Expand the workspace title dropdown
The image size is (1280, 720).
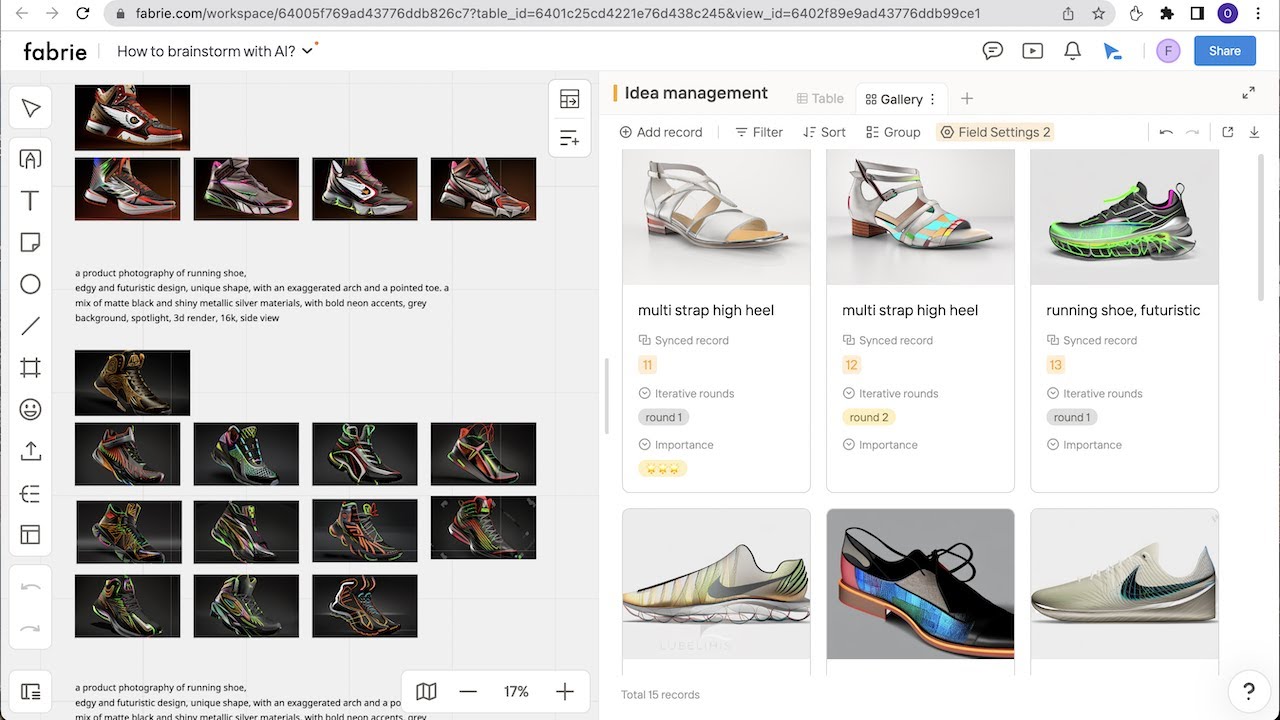click(308, 51)
